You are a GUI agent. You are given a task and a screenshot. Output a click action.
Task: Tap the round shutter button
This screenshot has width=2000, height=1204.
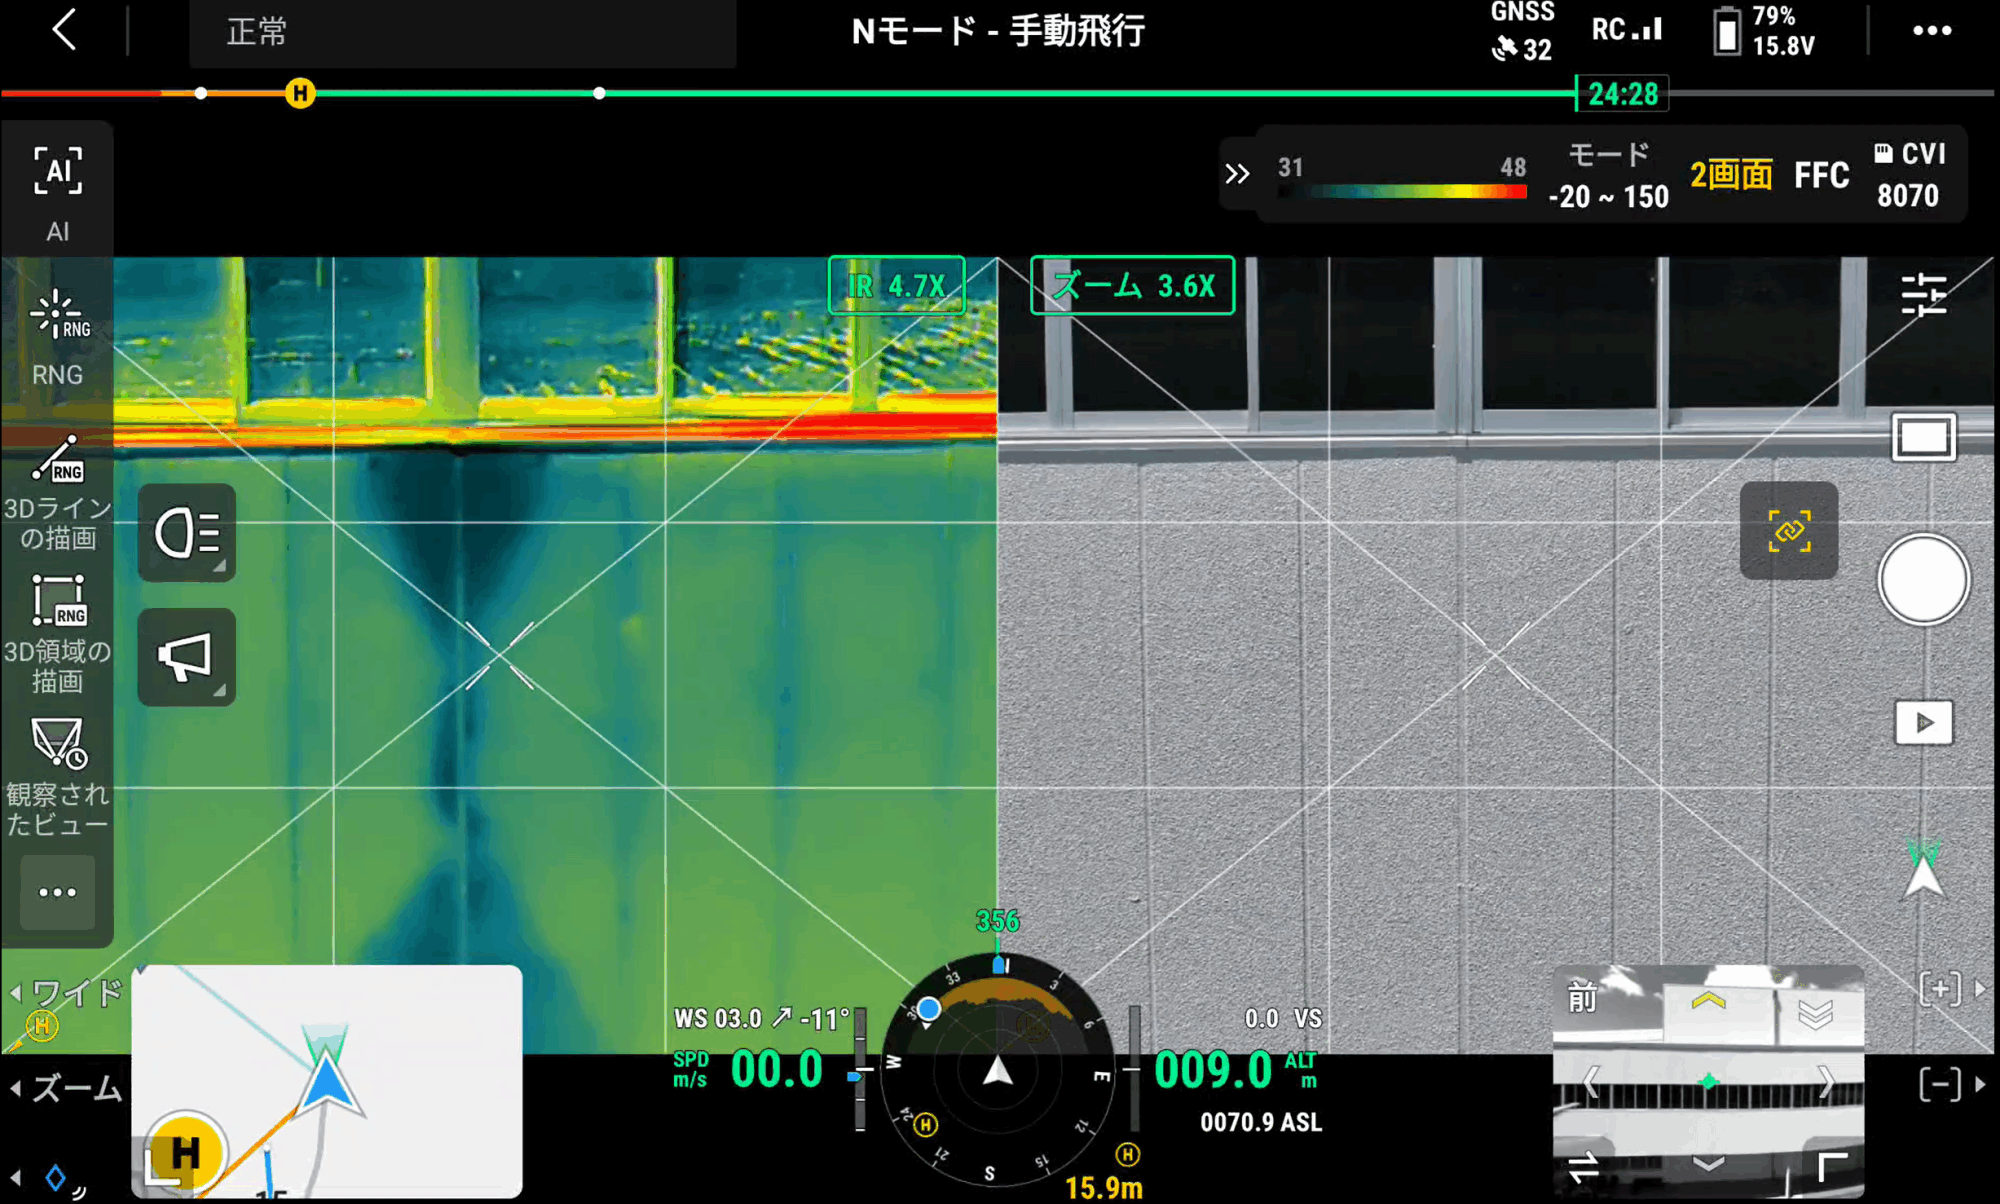[x=1923, y=580]
